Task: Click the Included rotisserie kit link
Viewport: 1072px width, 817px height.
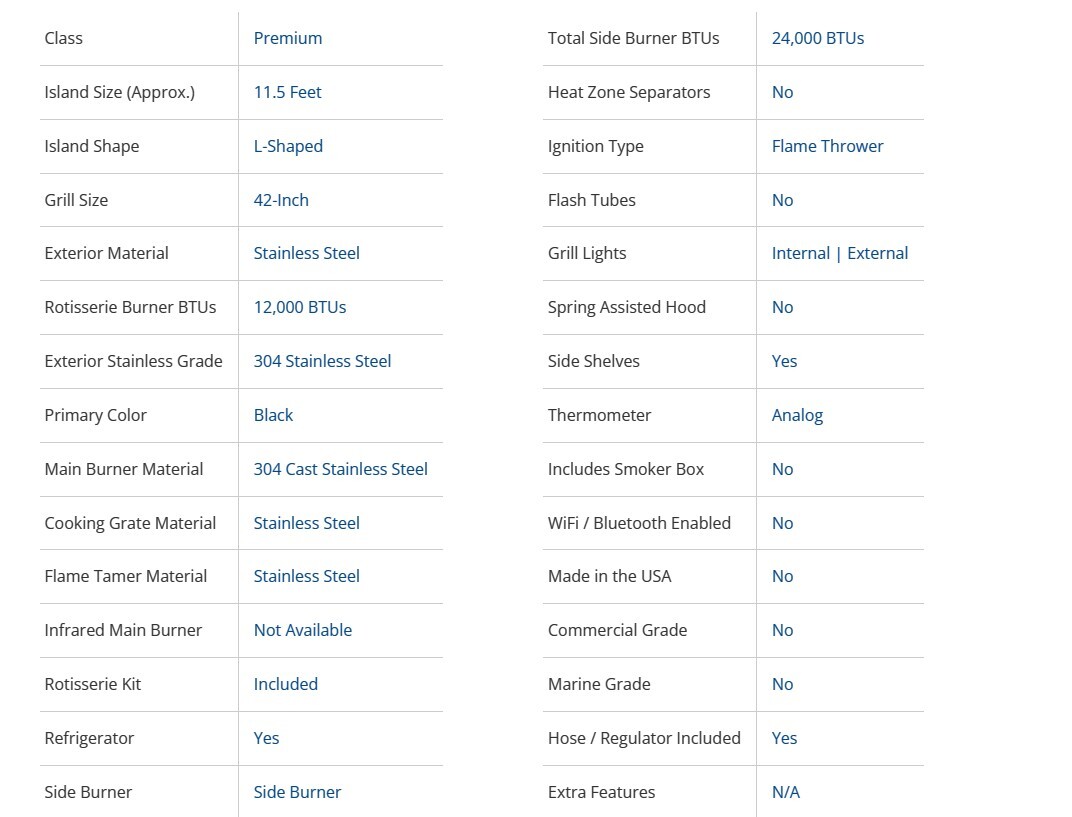Action: click(285, 684)
